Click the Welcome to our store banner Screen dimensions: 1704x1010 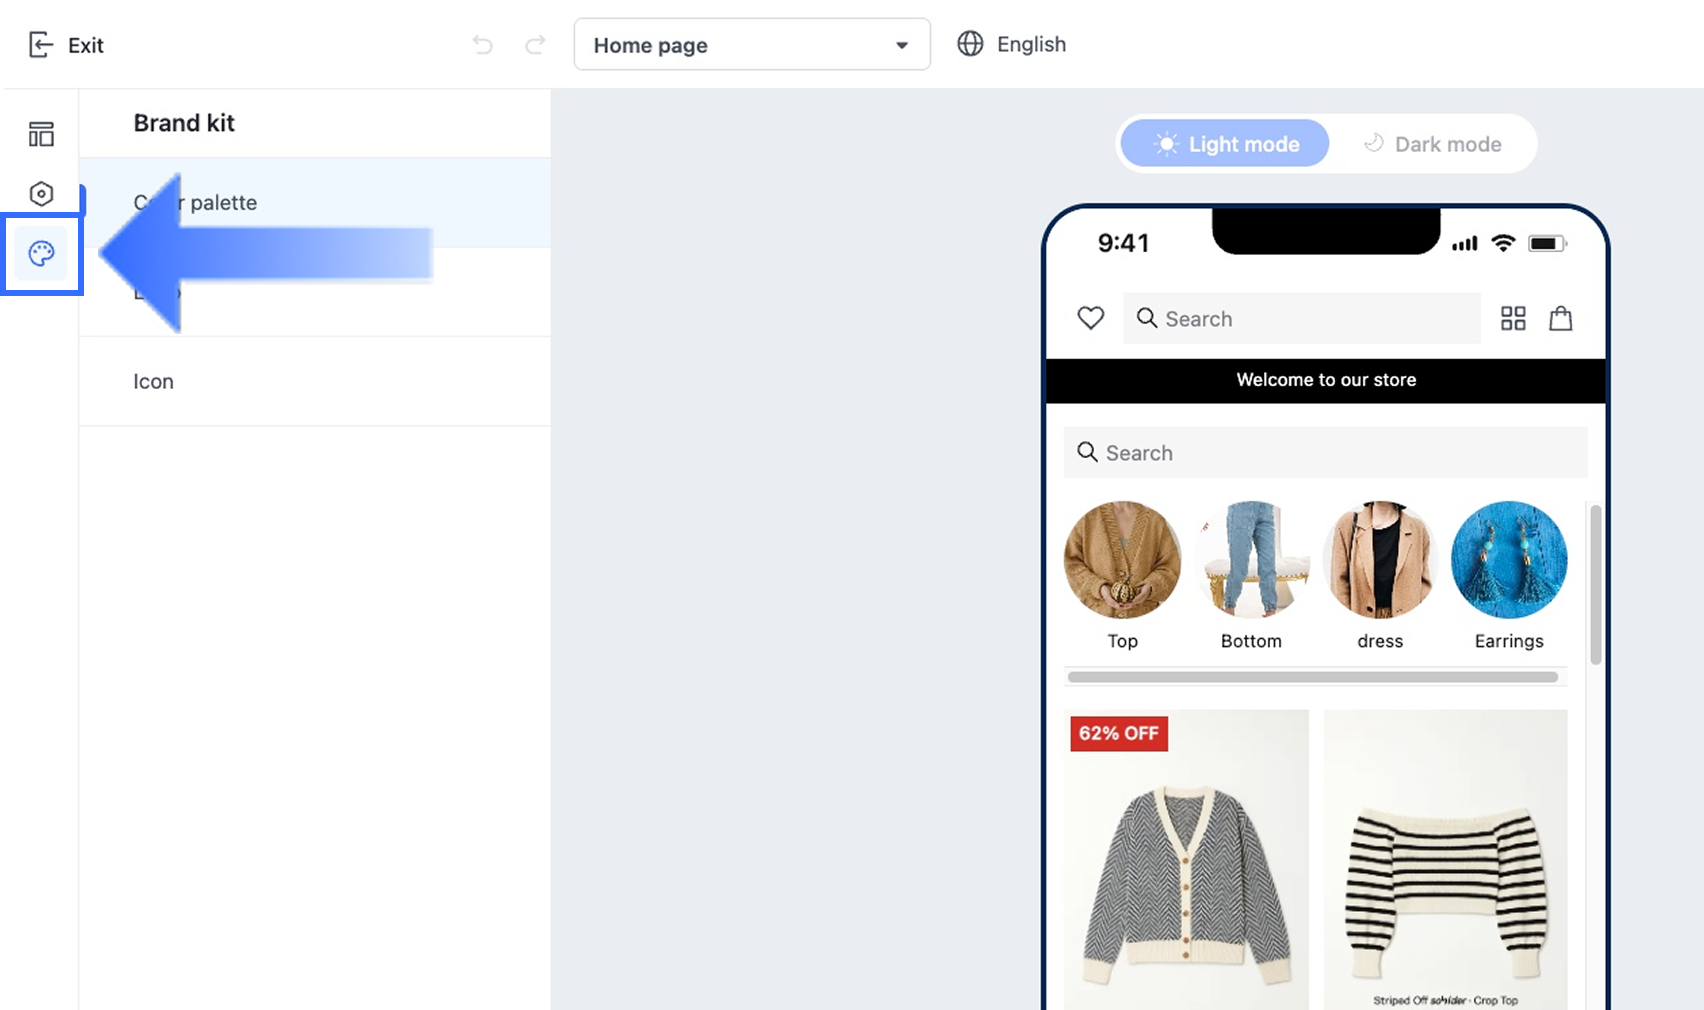[1326, 380]
